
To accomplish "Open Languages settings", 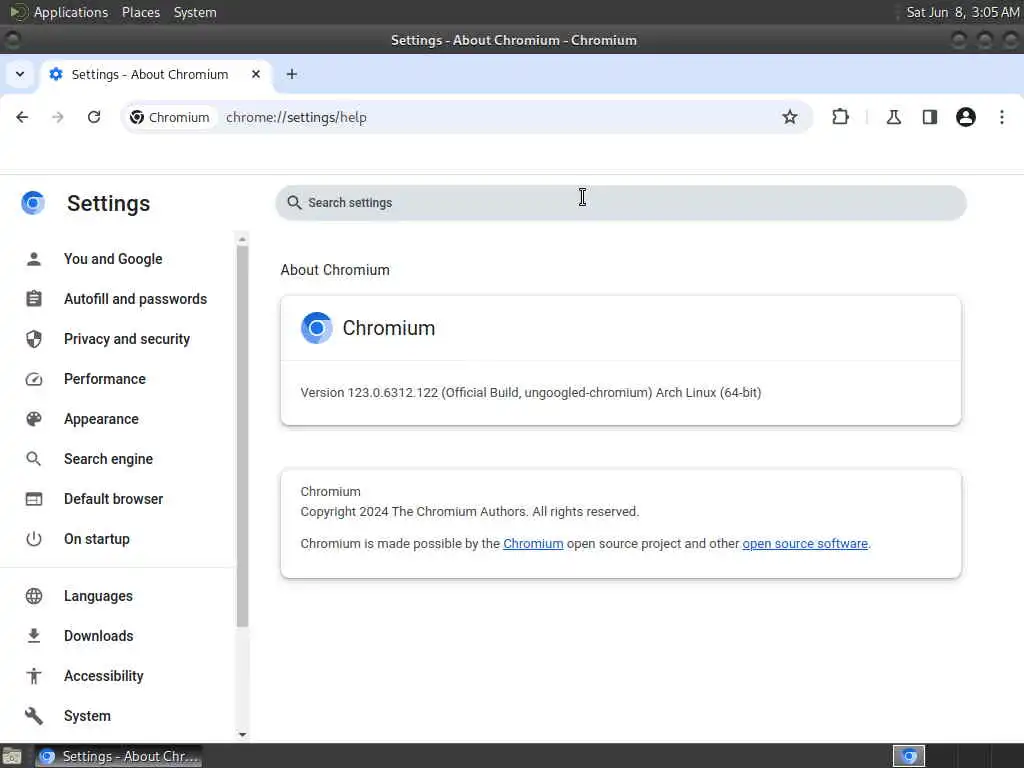I will [x=98, y=596].
